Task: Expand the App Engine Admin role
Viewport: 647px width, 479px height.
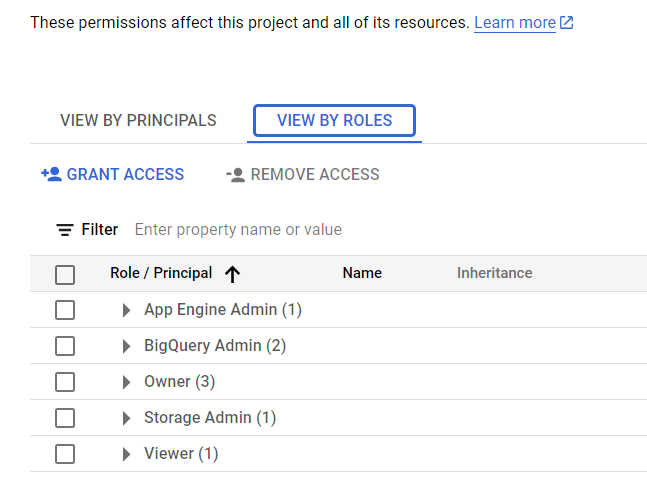Action: point(126,310)
